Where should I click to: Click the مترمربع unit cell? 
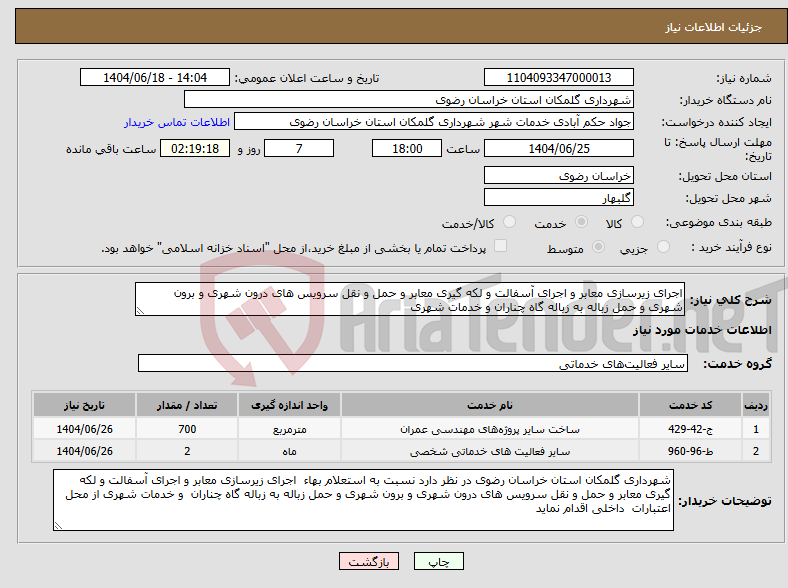click(289, 429)
